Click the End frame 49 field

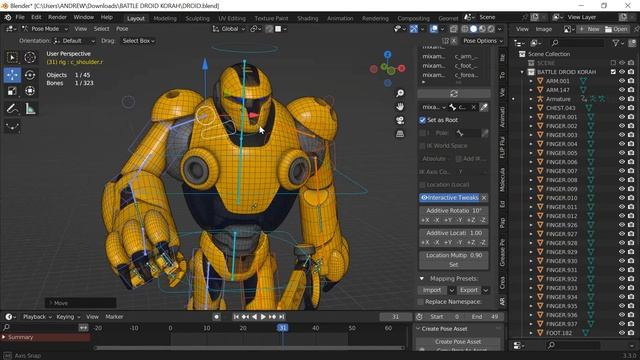pos(484,317)
